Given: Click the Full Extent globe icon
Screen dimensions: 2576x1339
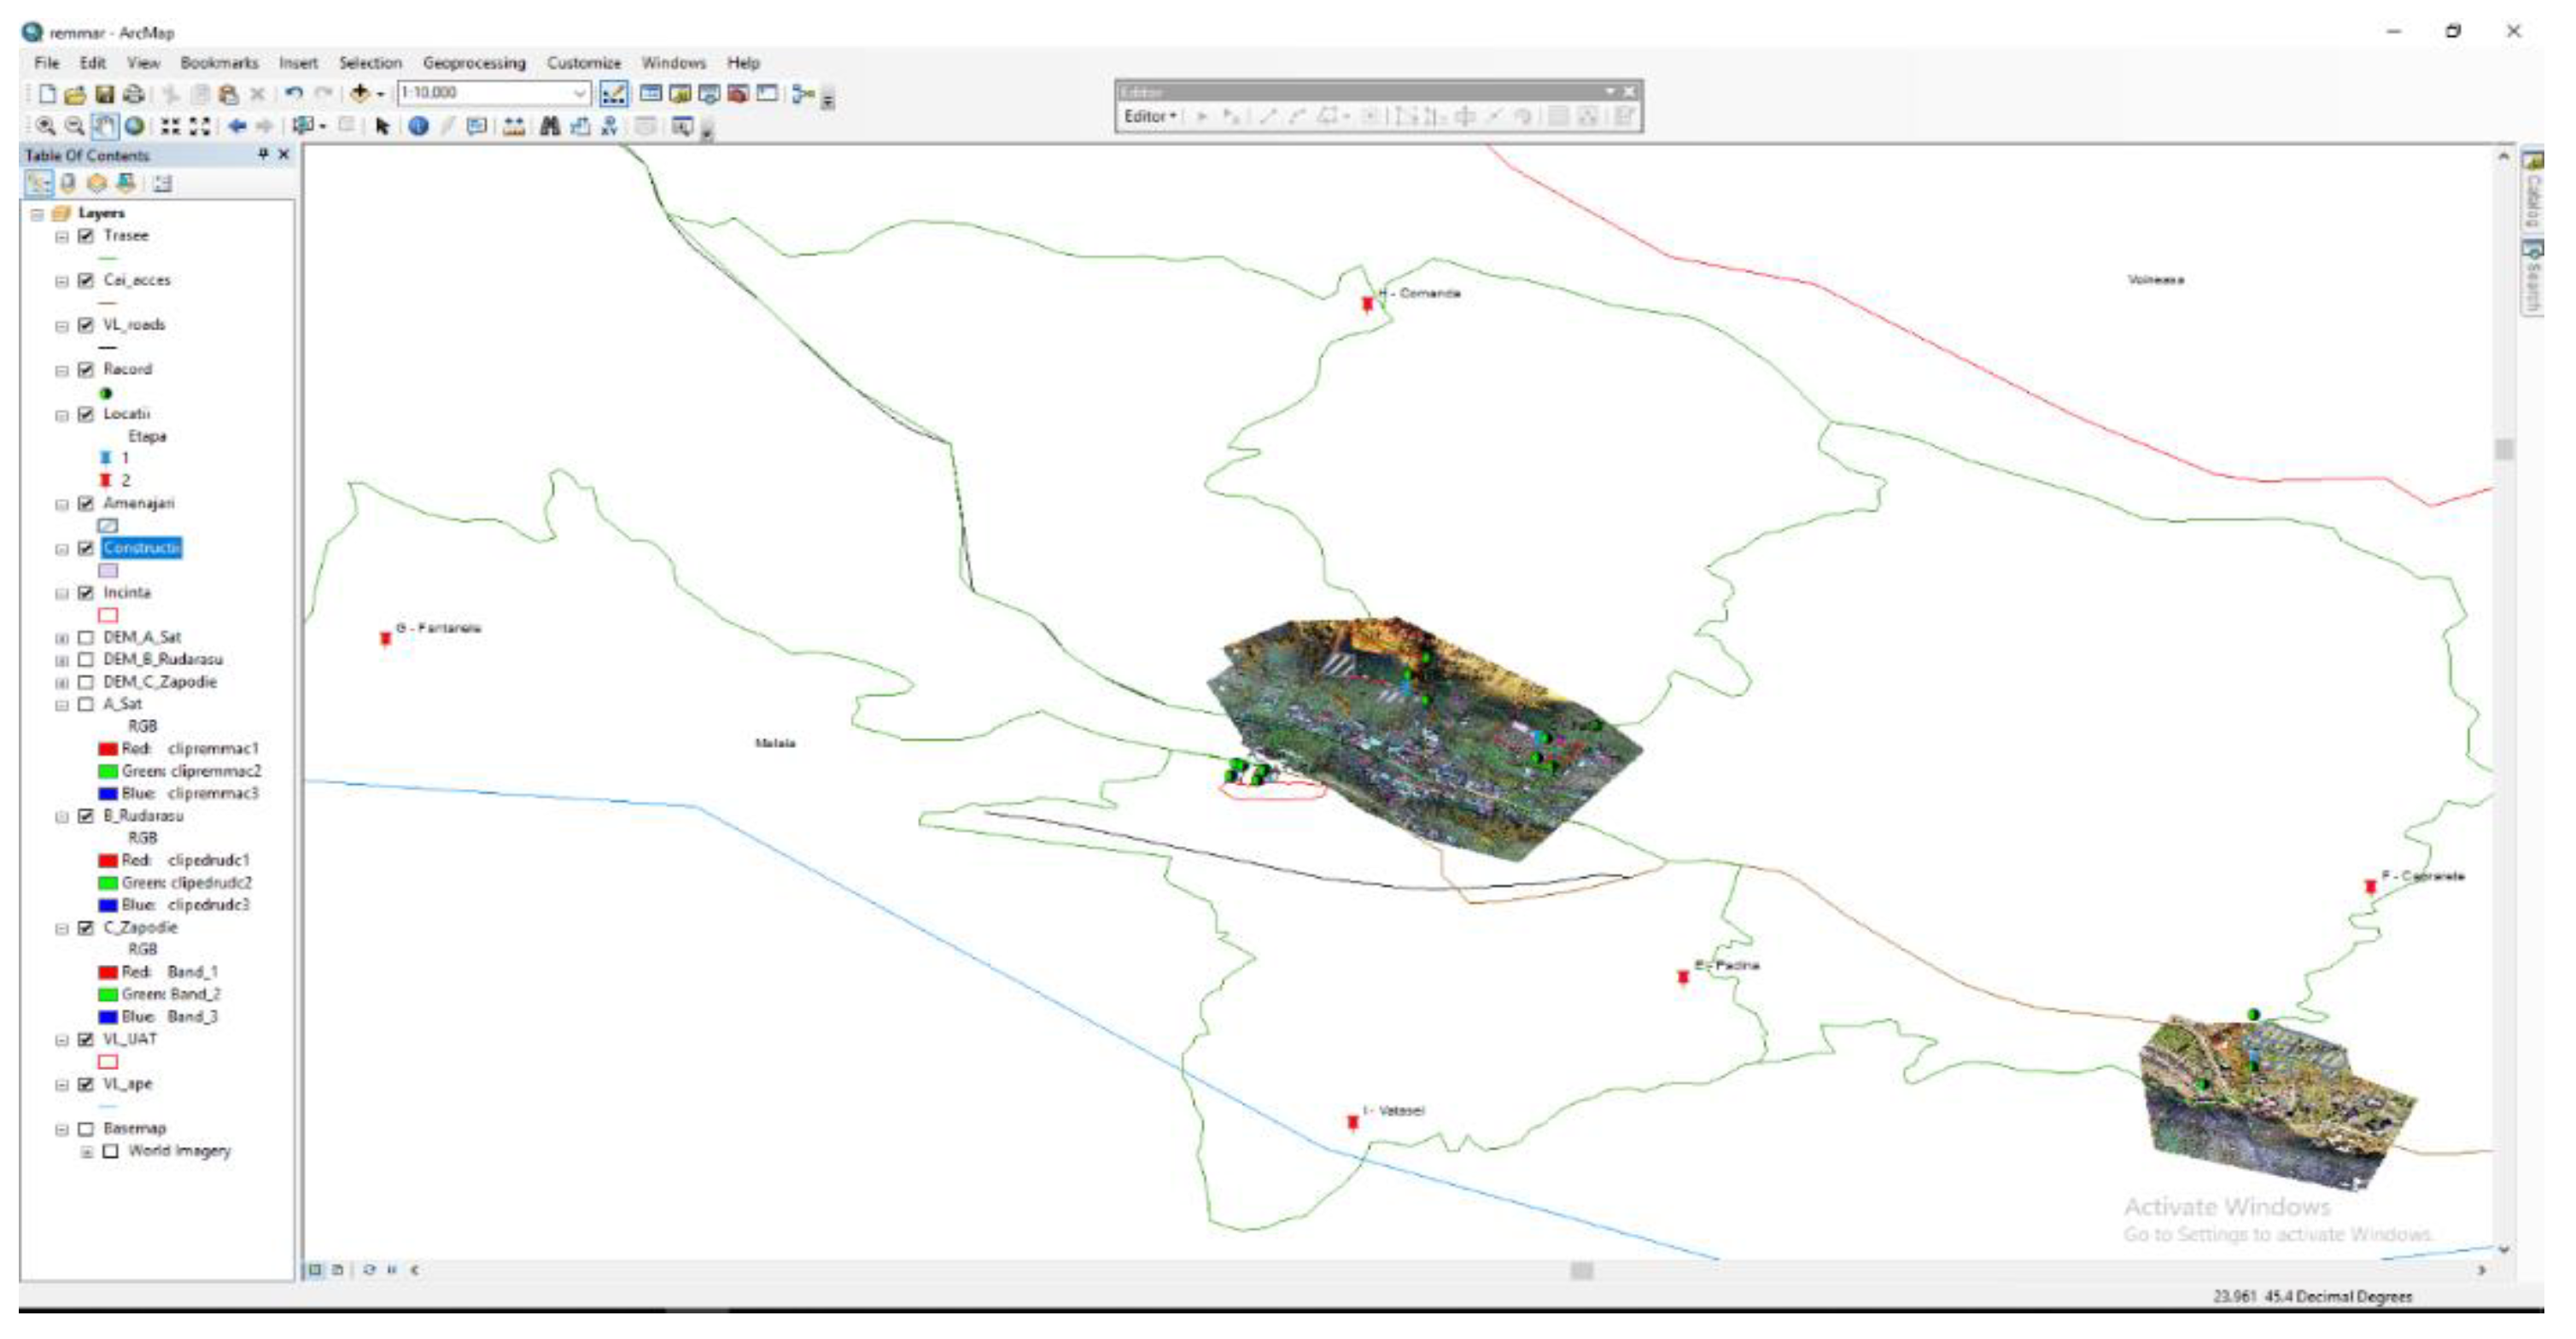Looking at the screenshot, I should pyautogui.click(x=134, y=126).
